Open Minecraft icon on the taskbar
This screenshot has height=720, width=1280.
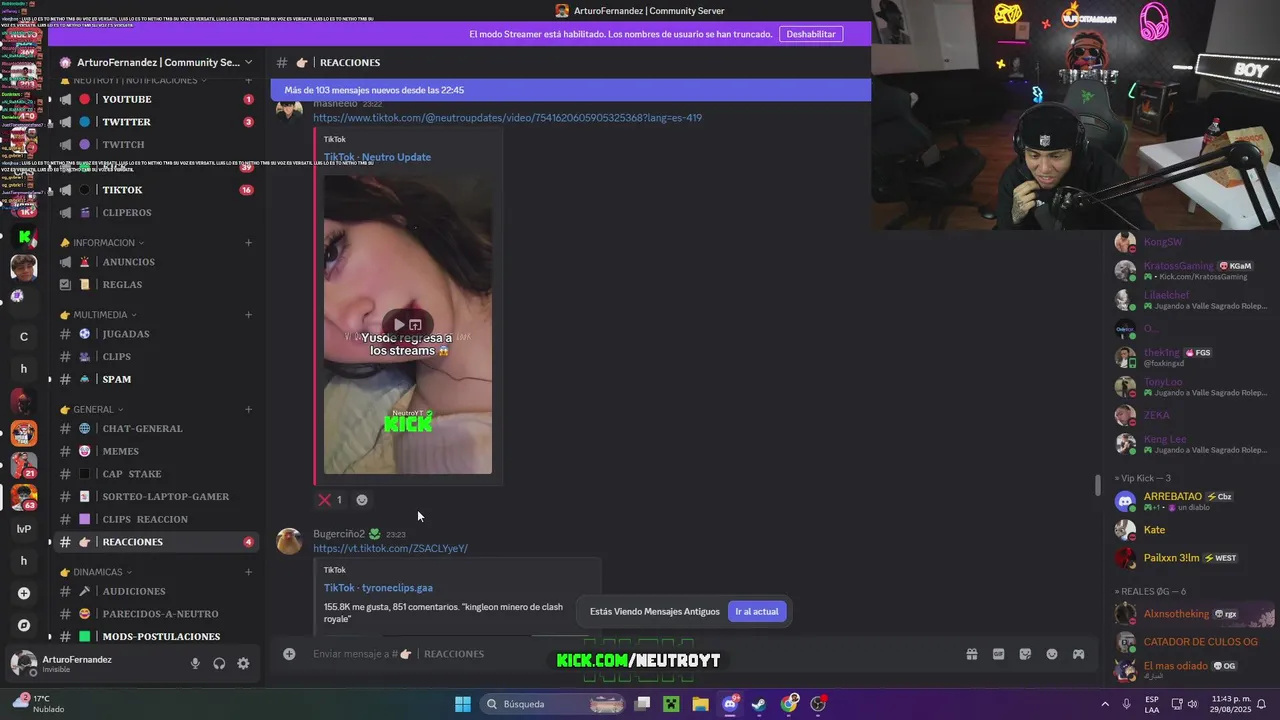click(671, 704)
